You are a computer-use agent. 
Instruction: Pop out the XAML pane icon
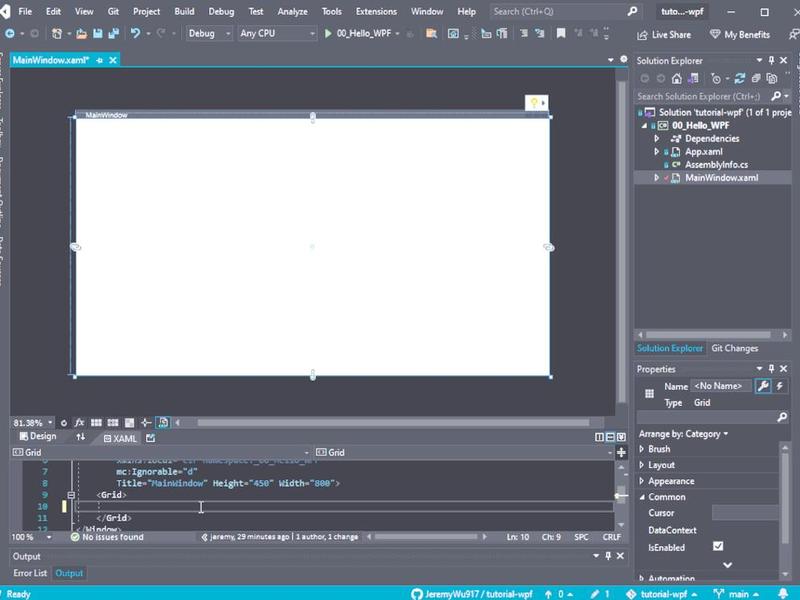pyautogui.click(x=150, y=438)
